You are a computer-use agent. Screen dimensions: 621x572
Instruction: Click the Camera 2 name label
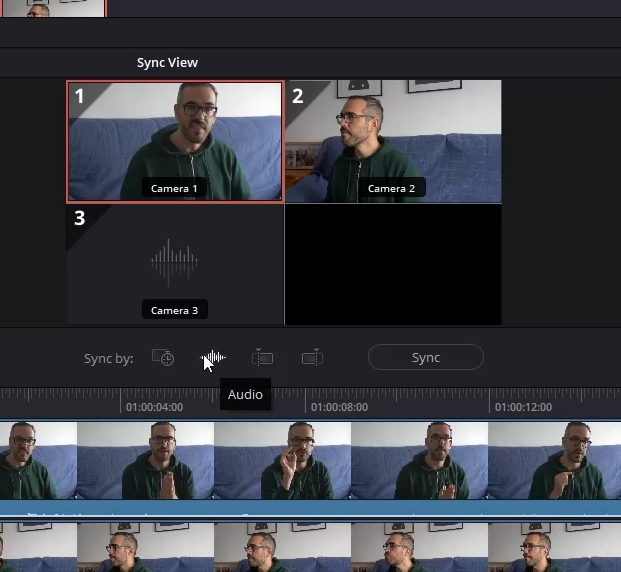click(x=391, y=188)
